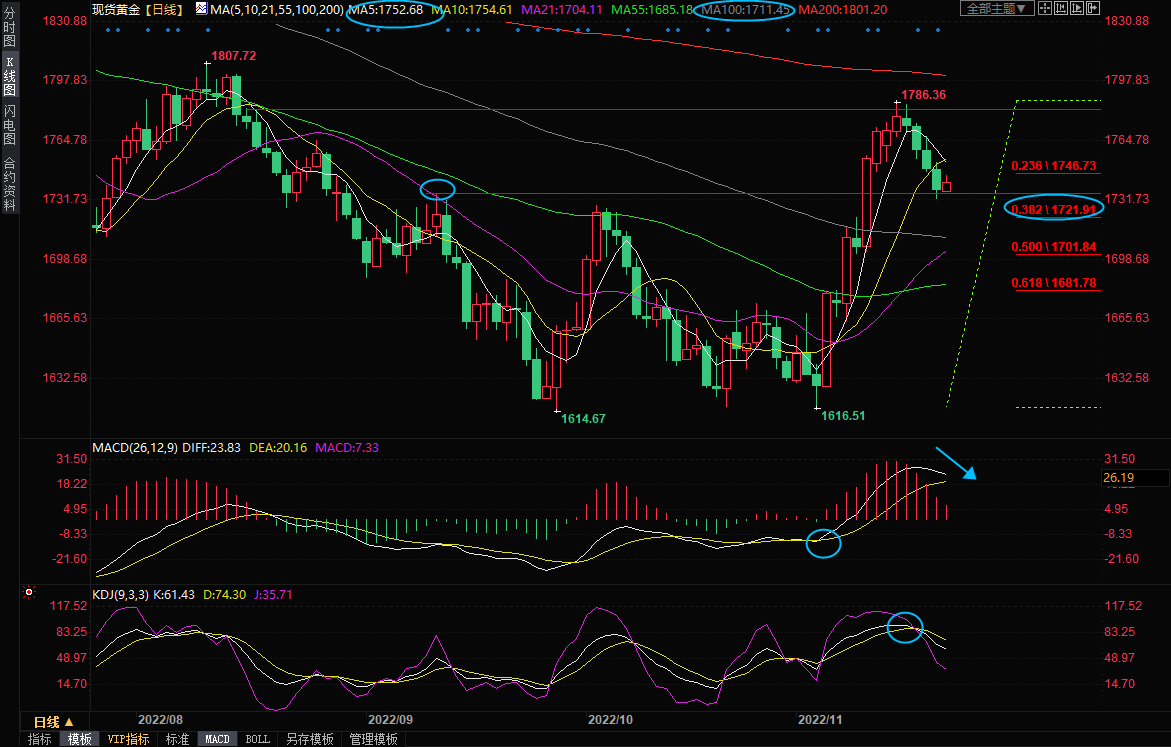Image resolution: width=1171 pixels, height=747 pixels.
Task: Click the 管理模板 button
Action: [x=372, y=740]
